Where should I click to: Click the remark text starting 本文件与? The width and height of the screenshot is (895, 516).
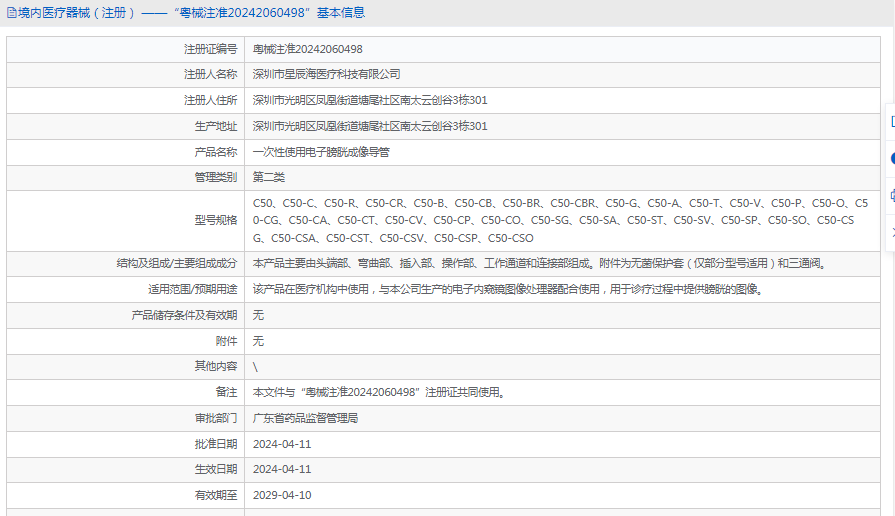pyautogui.click(x=380, y=392)
